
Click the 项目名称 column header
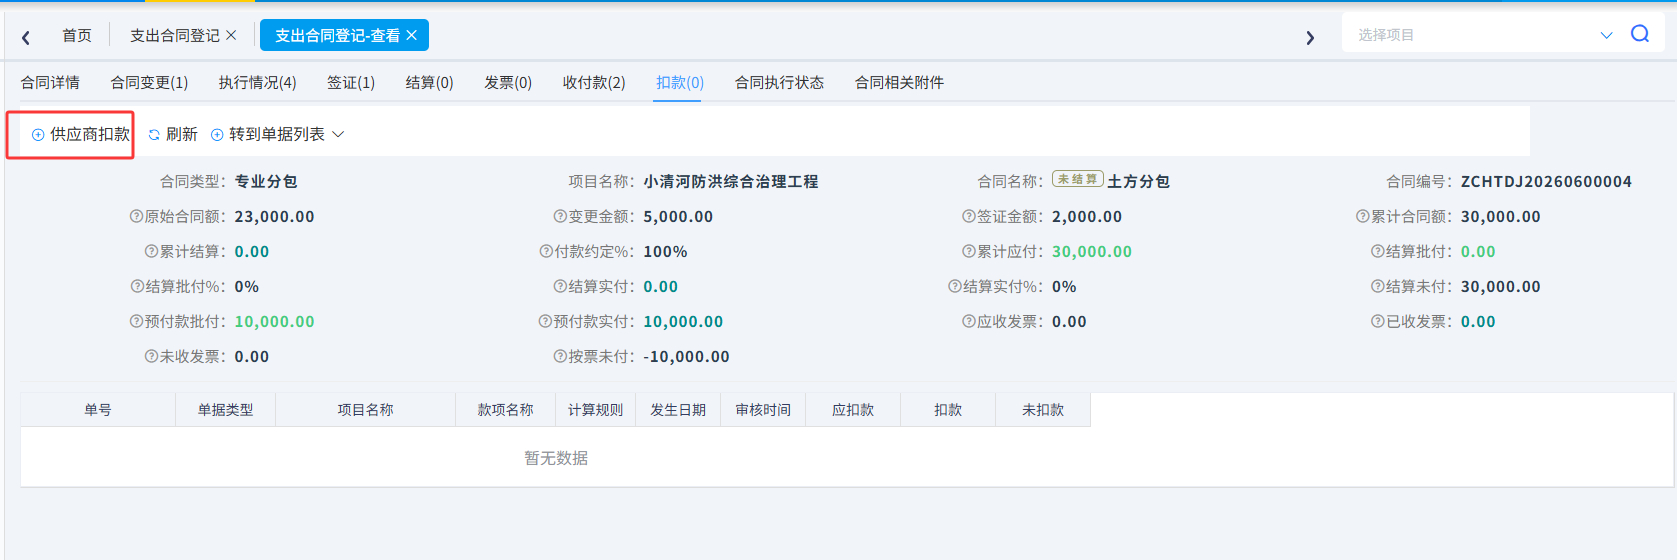coord(365,410)
